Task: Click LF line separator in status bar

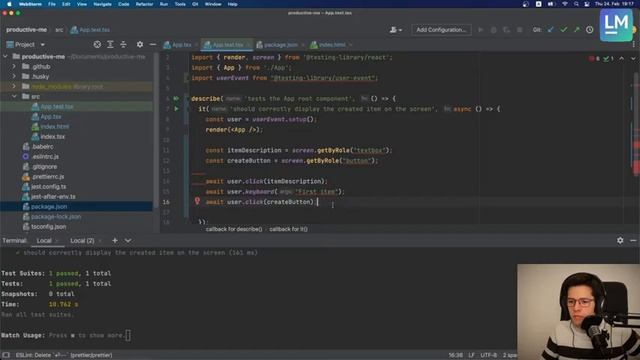Action: 471,355
